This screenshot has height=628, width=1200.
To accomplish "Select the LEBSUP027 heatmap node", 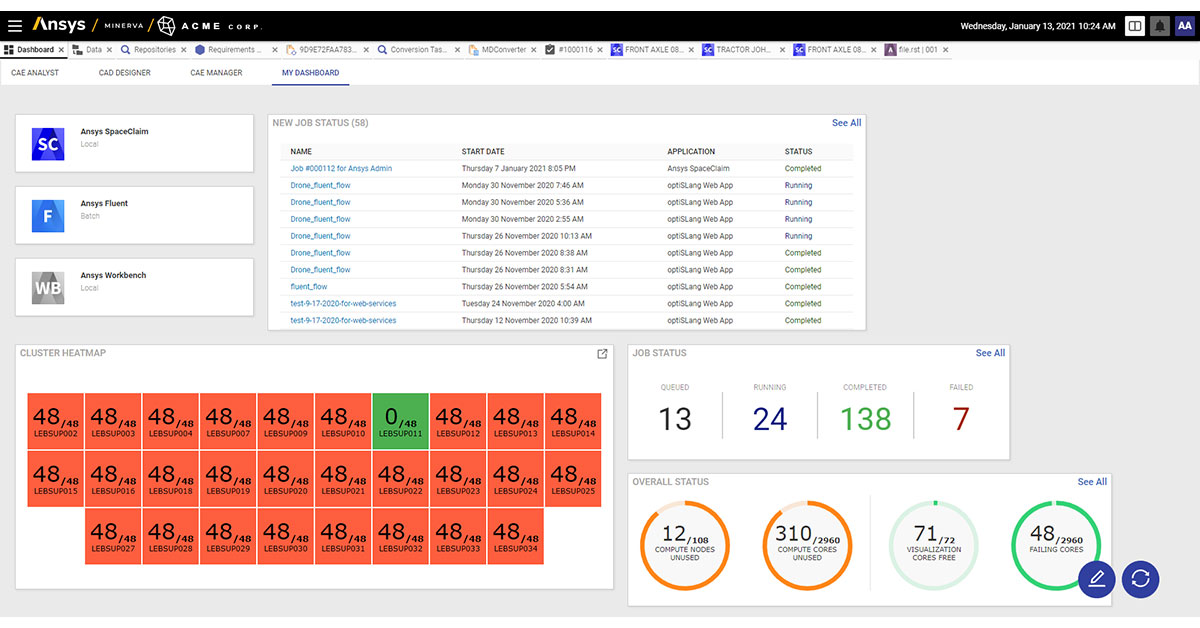I will pos(112,536).
